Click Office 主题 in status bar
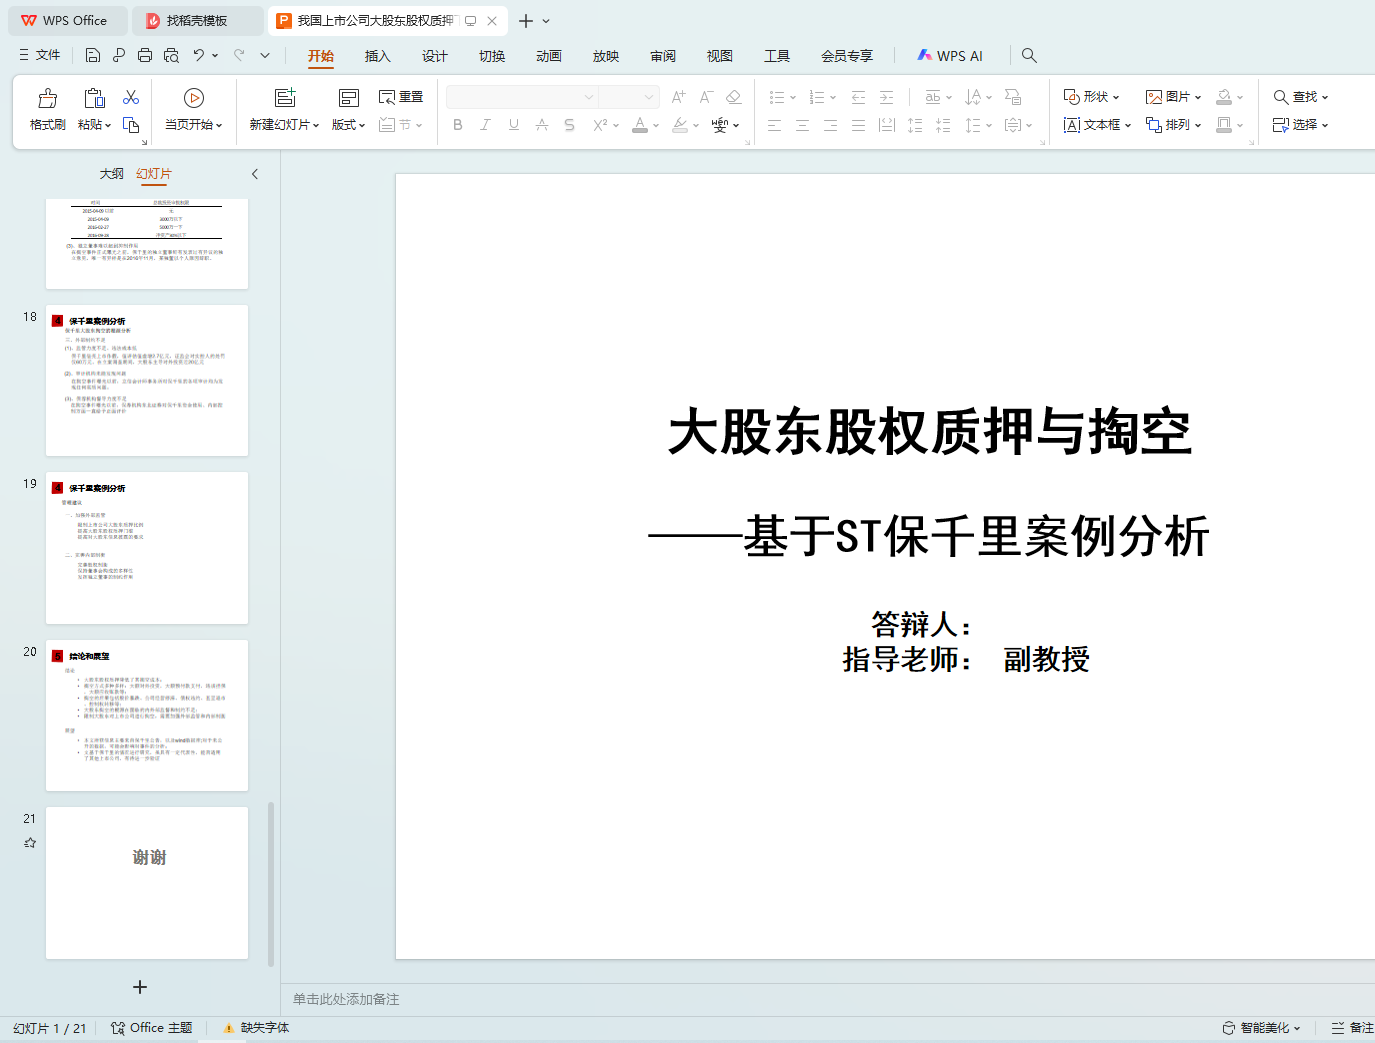Viewport: 1375px width, 1043px height. pyautogui.click(x=152, y=1028)
